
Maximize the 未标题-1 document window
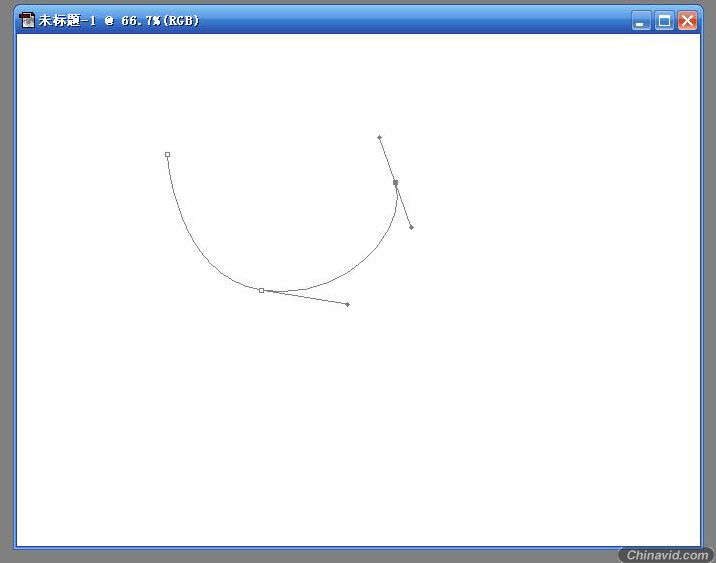coord(664,21)
